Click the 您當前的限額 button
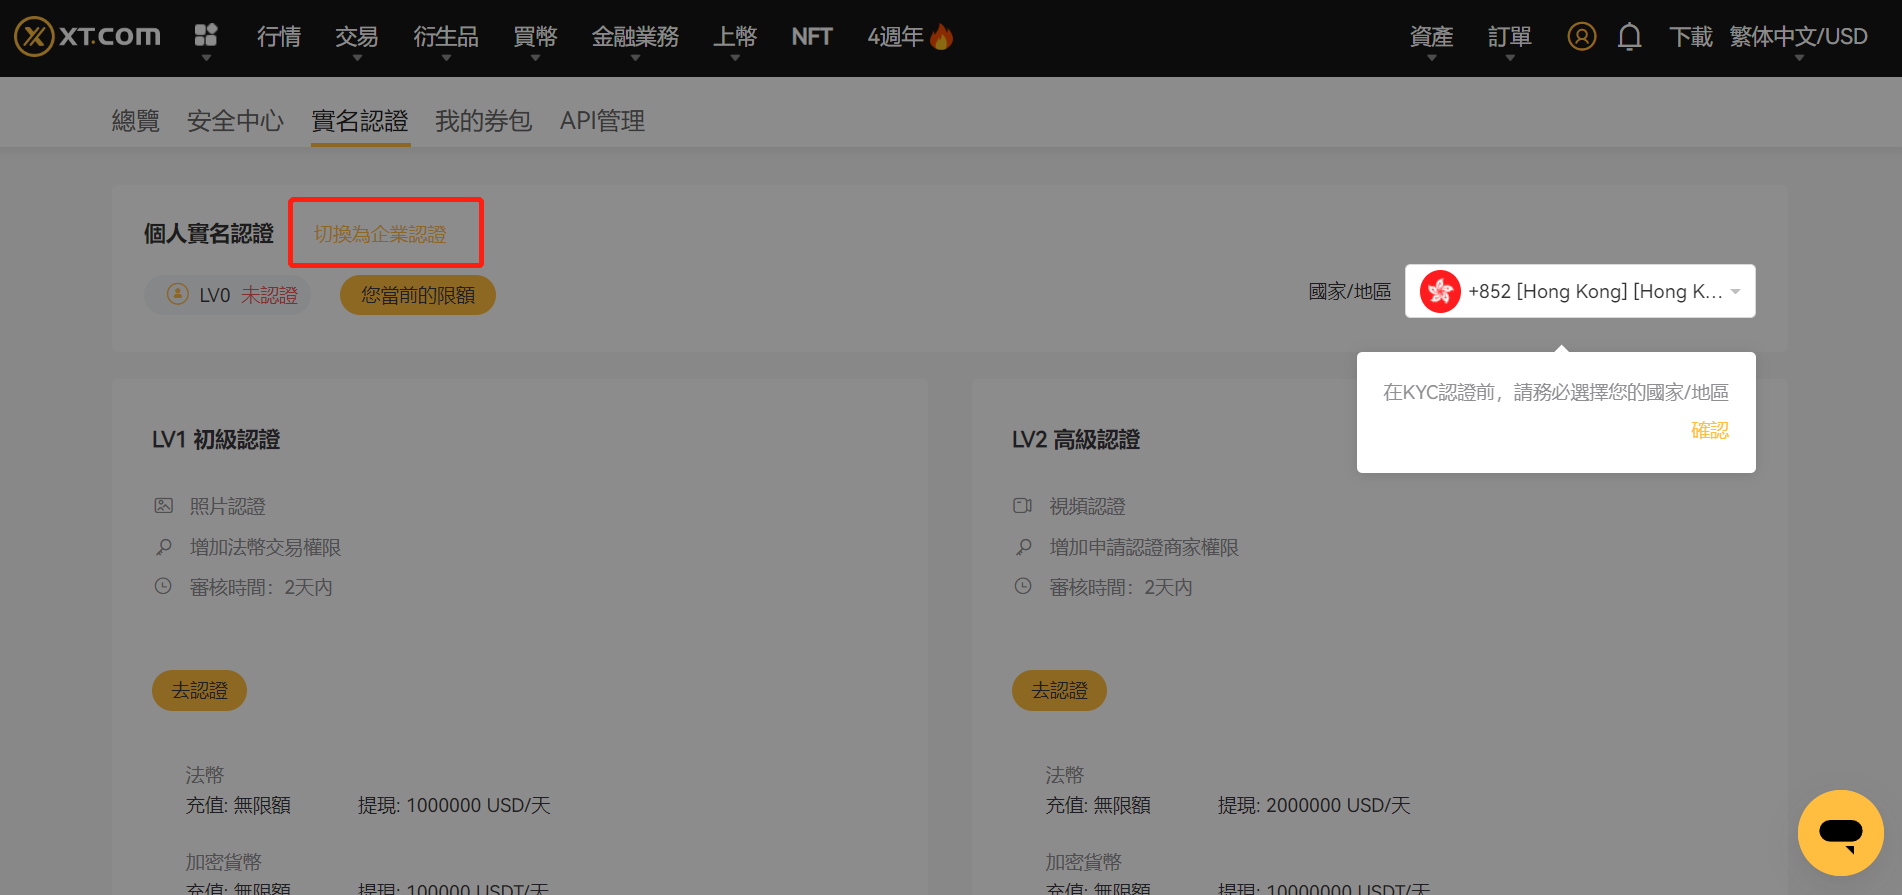The width and height of the screenshot is (1902, 895). (418, 295)
